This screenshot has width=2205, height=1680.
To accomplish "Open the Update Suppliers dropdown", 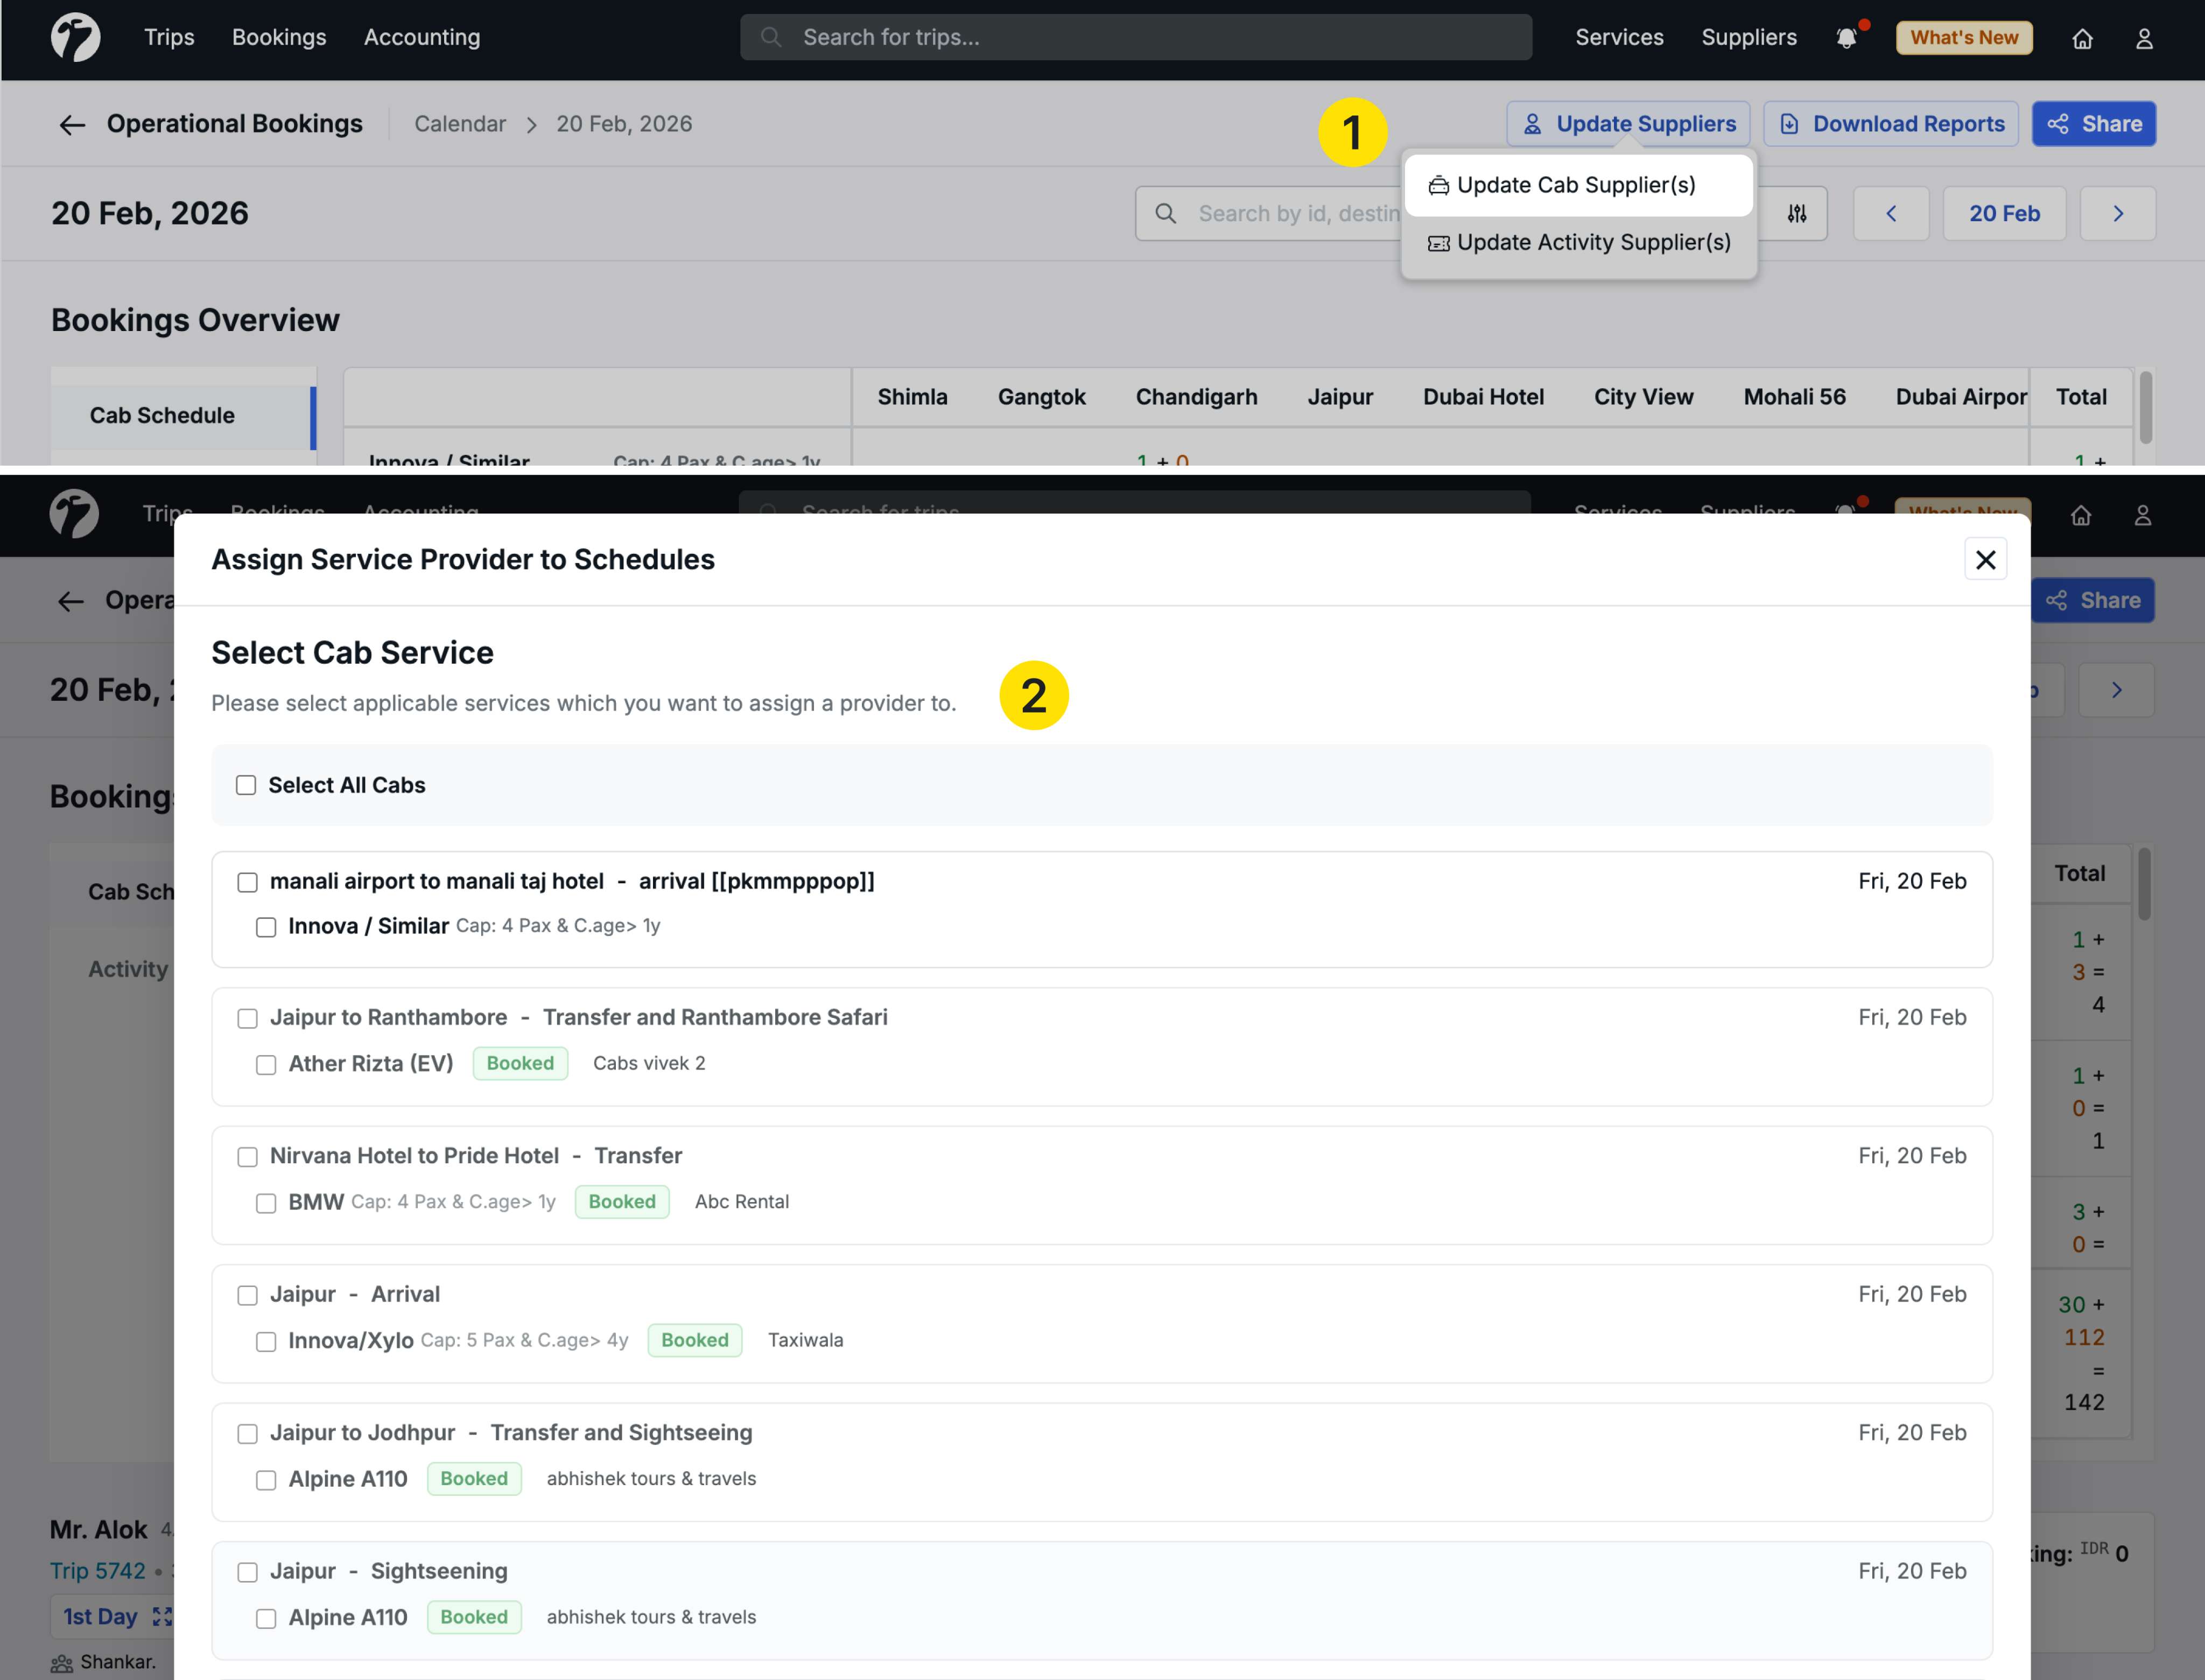I will (x=1628, y=124).
